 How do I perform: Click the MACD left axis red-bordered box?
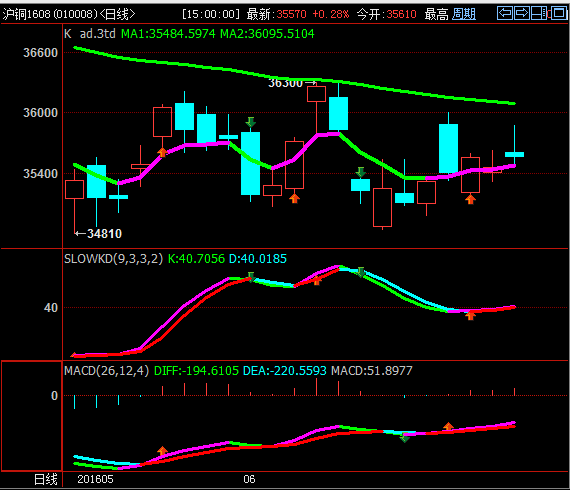coord(32,416)
